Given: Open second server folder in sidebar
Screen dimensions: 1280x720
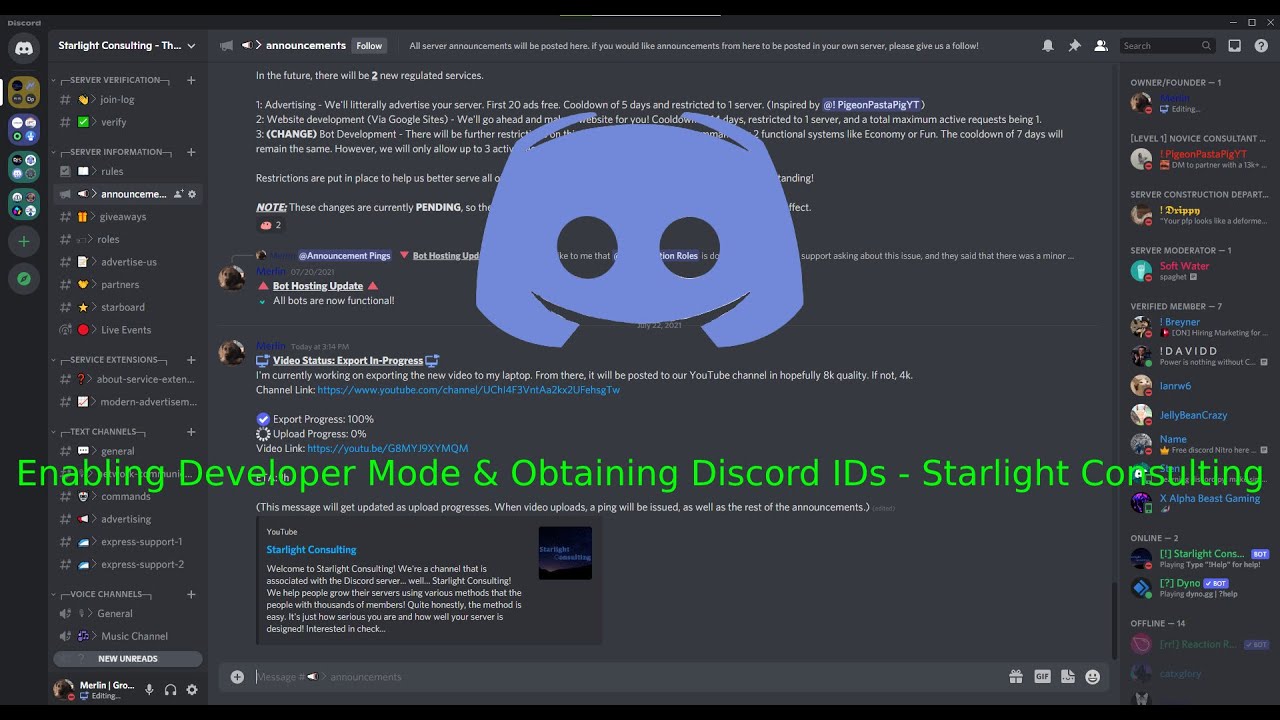Looking at the screenshot, I should pos(24,130).
